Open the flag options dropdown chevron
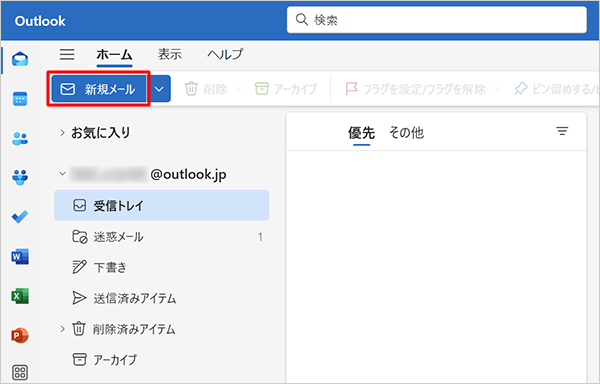The width and height of the screenshot is (600, 384). click(x=497, y=89)
